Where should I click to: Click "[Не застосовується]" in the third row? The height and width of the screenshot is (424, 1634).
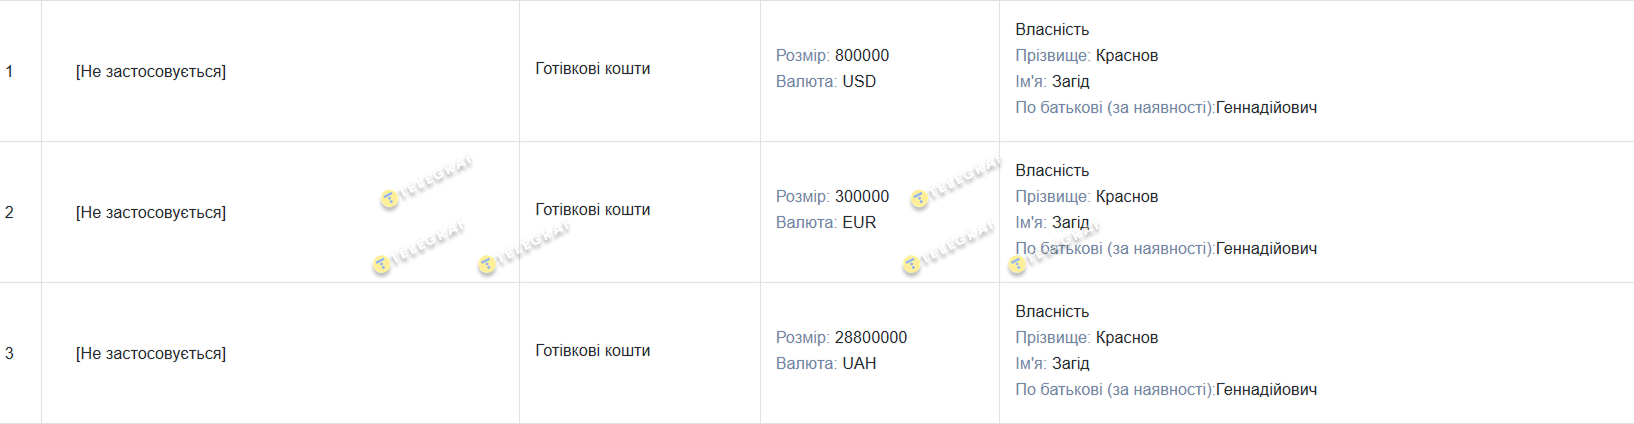click(x=151, y=354)
